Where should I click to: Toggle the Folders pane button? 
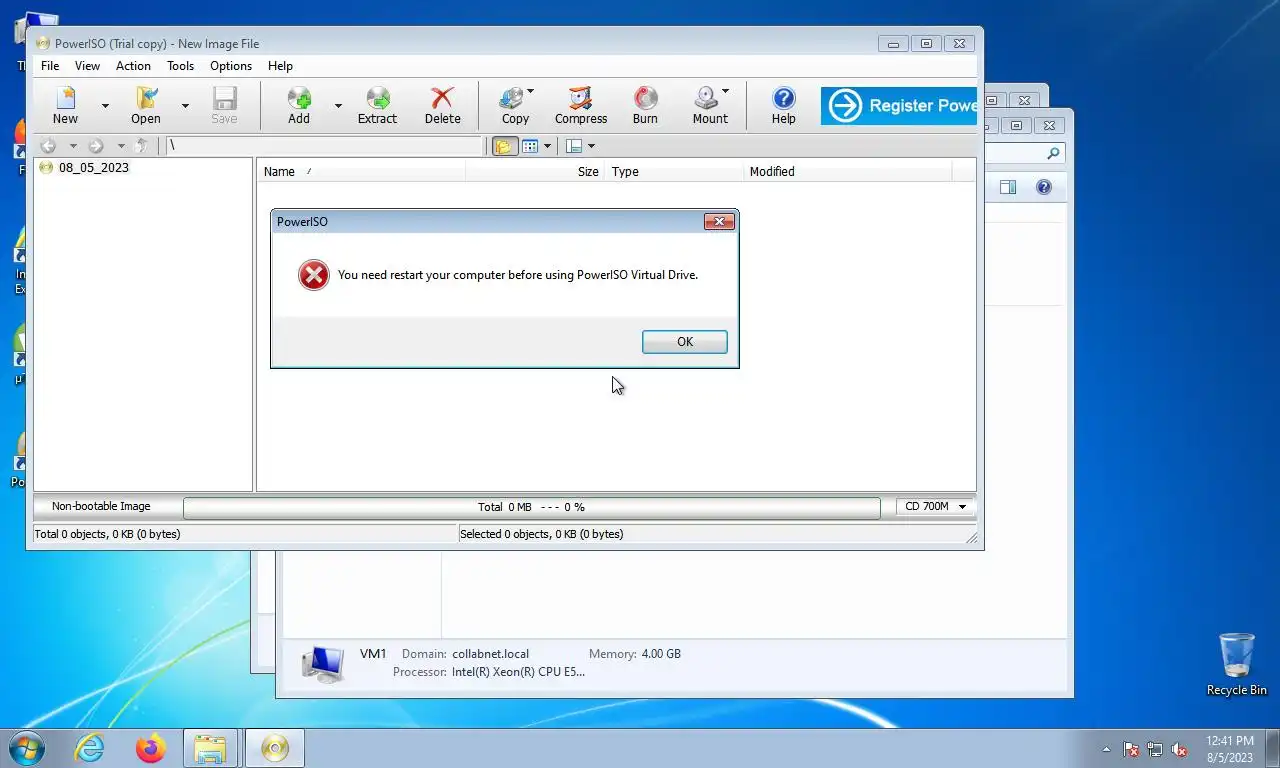point(503,146)
